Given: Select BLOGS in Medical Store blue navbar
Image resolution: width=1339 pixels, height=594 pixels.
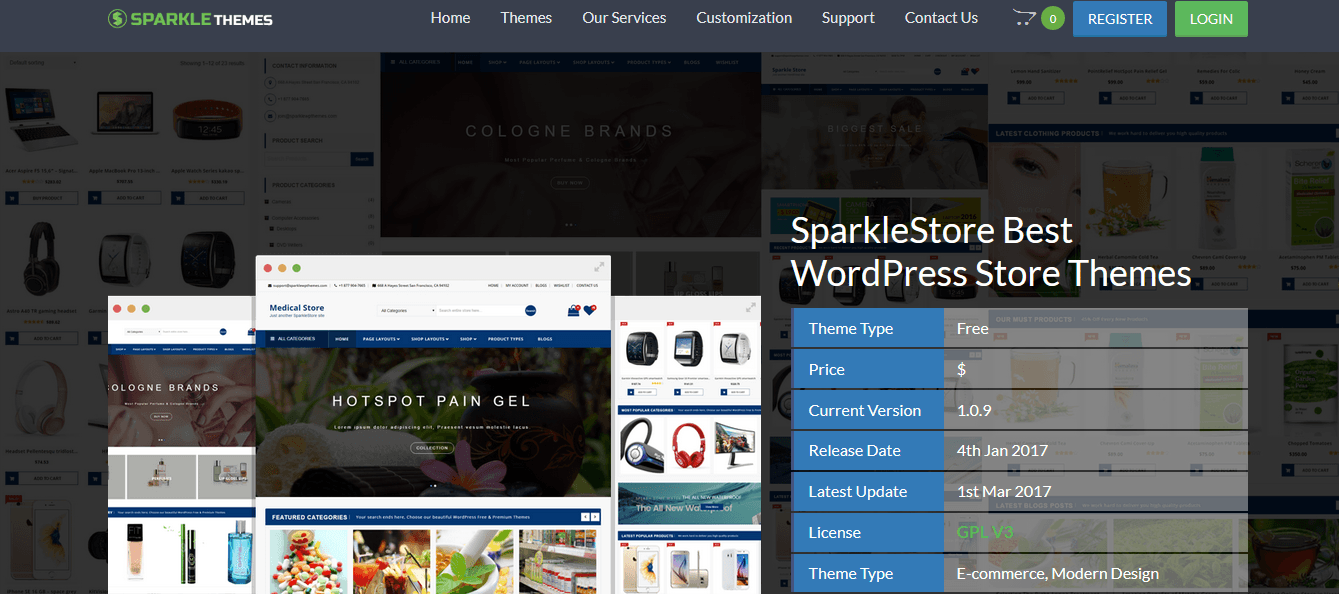Looking at the screenshot, I should pyautogui.click(x=545, y=339).
